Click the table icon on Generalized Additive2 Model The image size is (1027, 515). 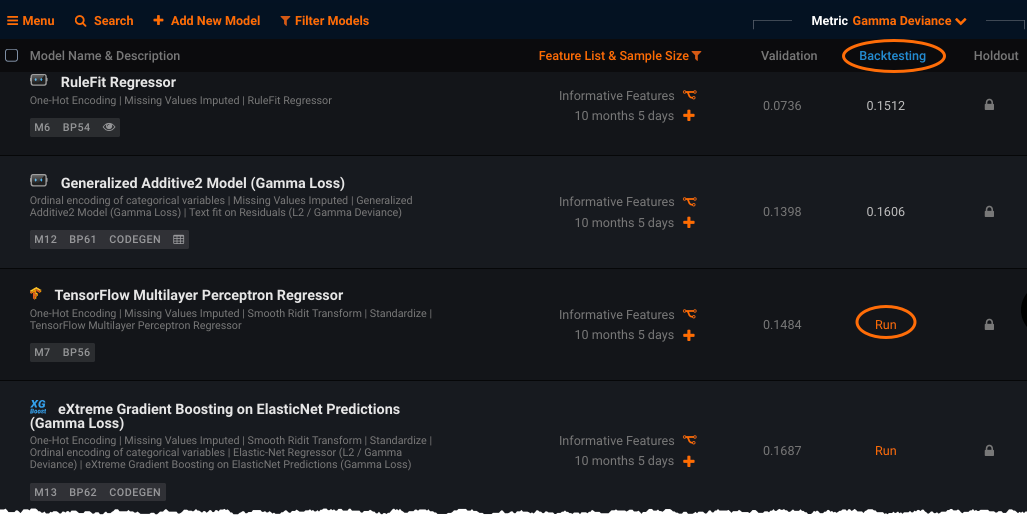tap(178, 240)
